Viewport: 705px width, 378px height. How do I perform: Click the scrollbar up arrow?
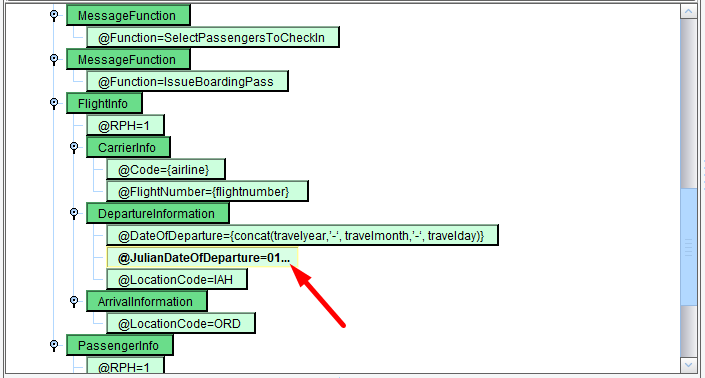click(688, 11)
